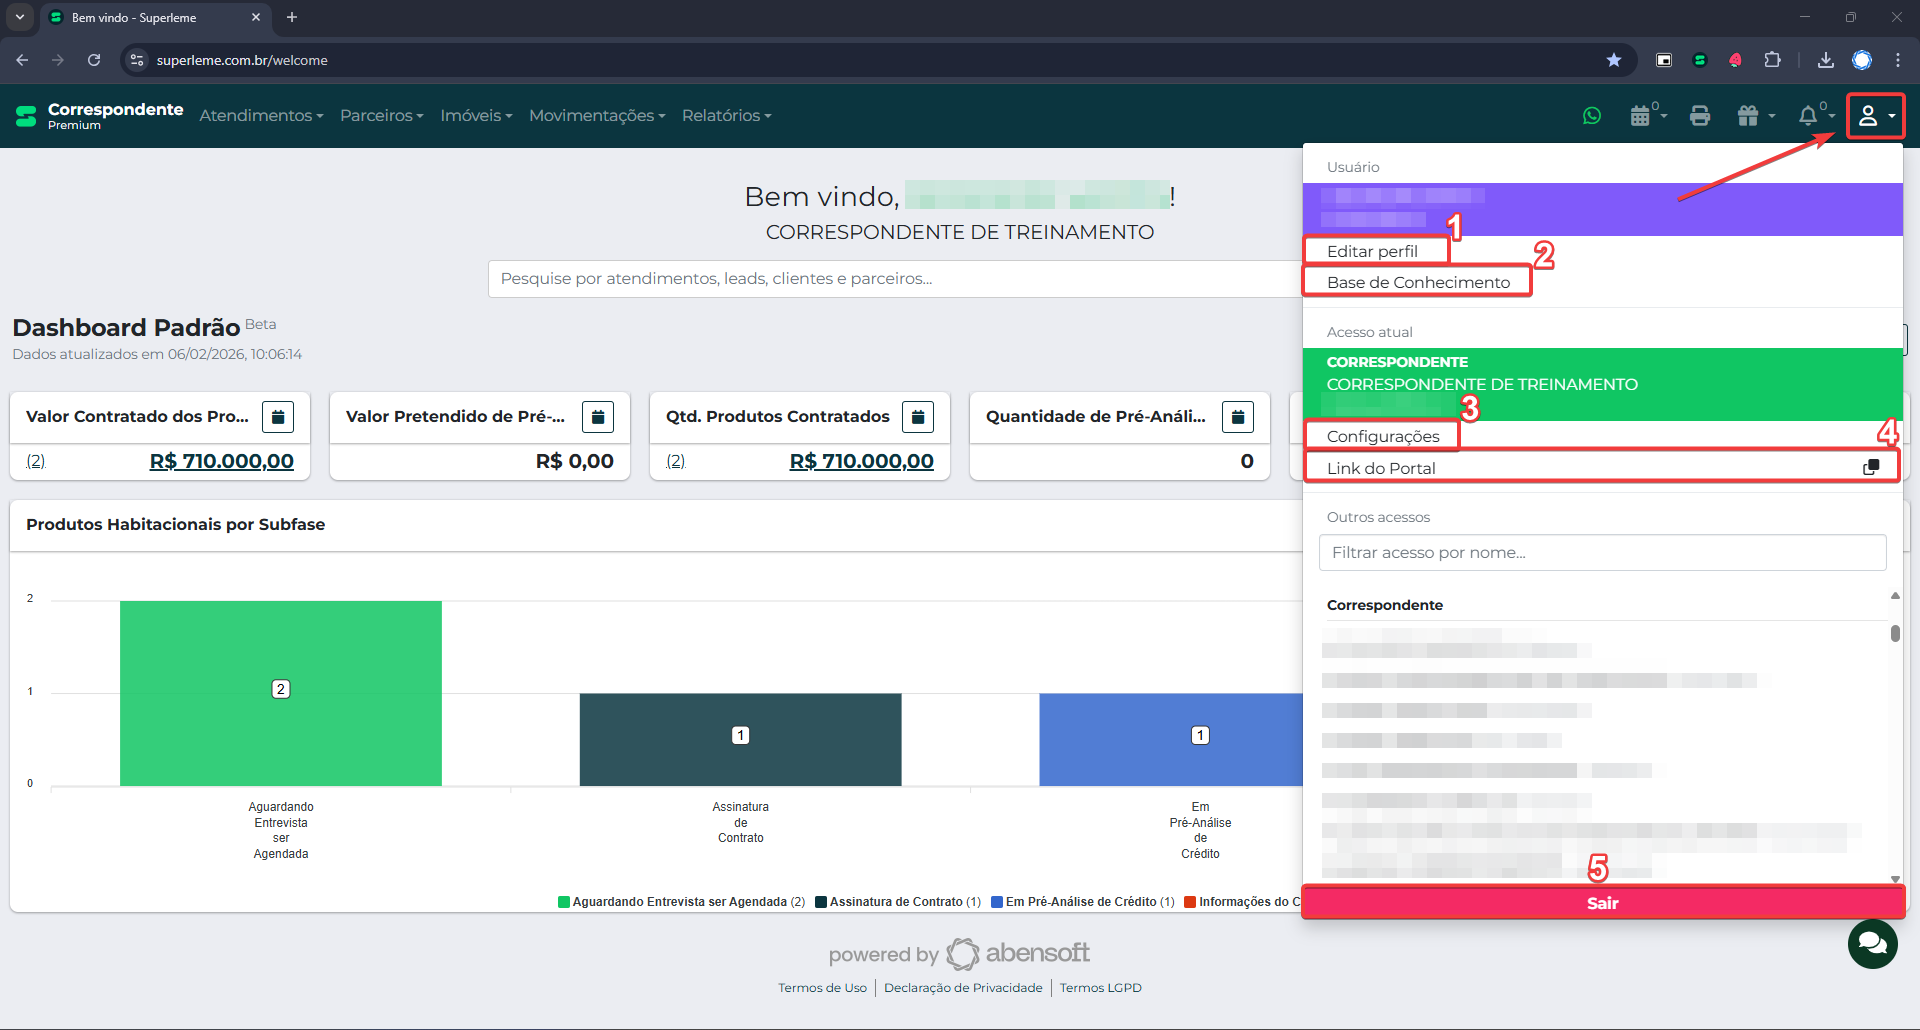Open the notifications bell icon
Image resolution: width=1920 pixels, height=1030 pixels.
(x=1808, y=116)
